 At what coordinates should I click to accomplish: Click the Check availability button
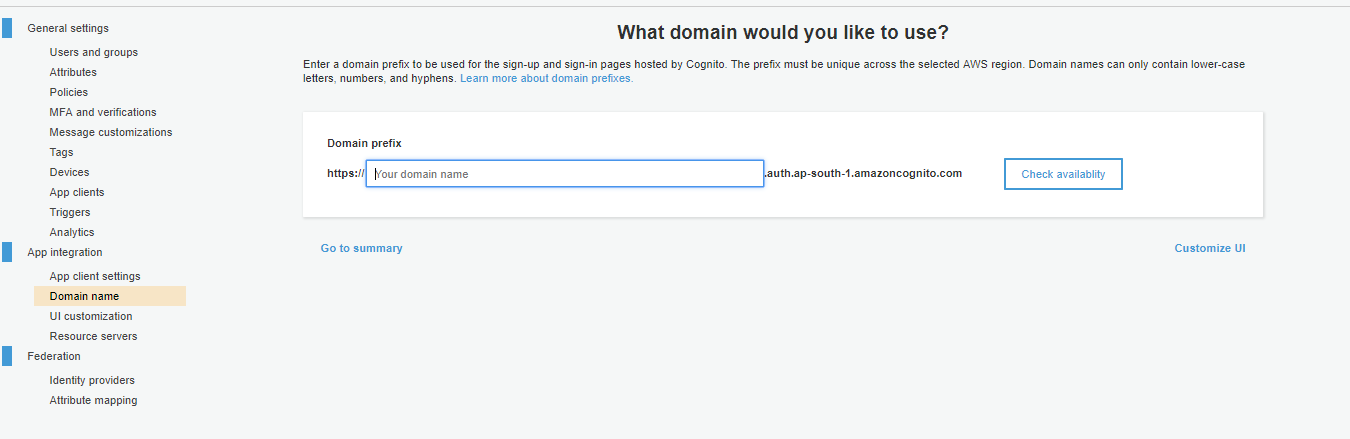point(1063,174)
